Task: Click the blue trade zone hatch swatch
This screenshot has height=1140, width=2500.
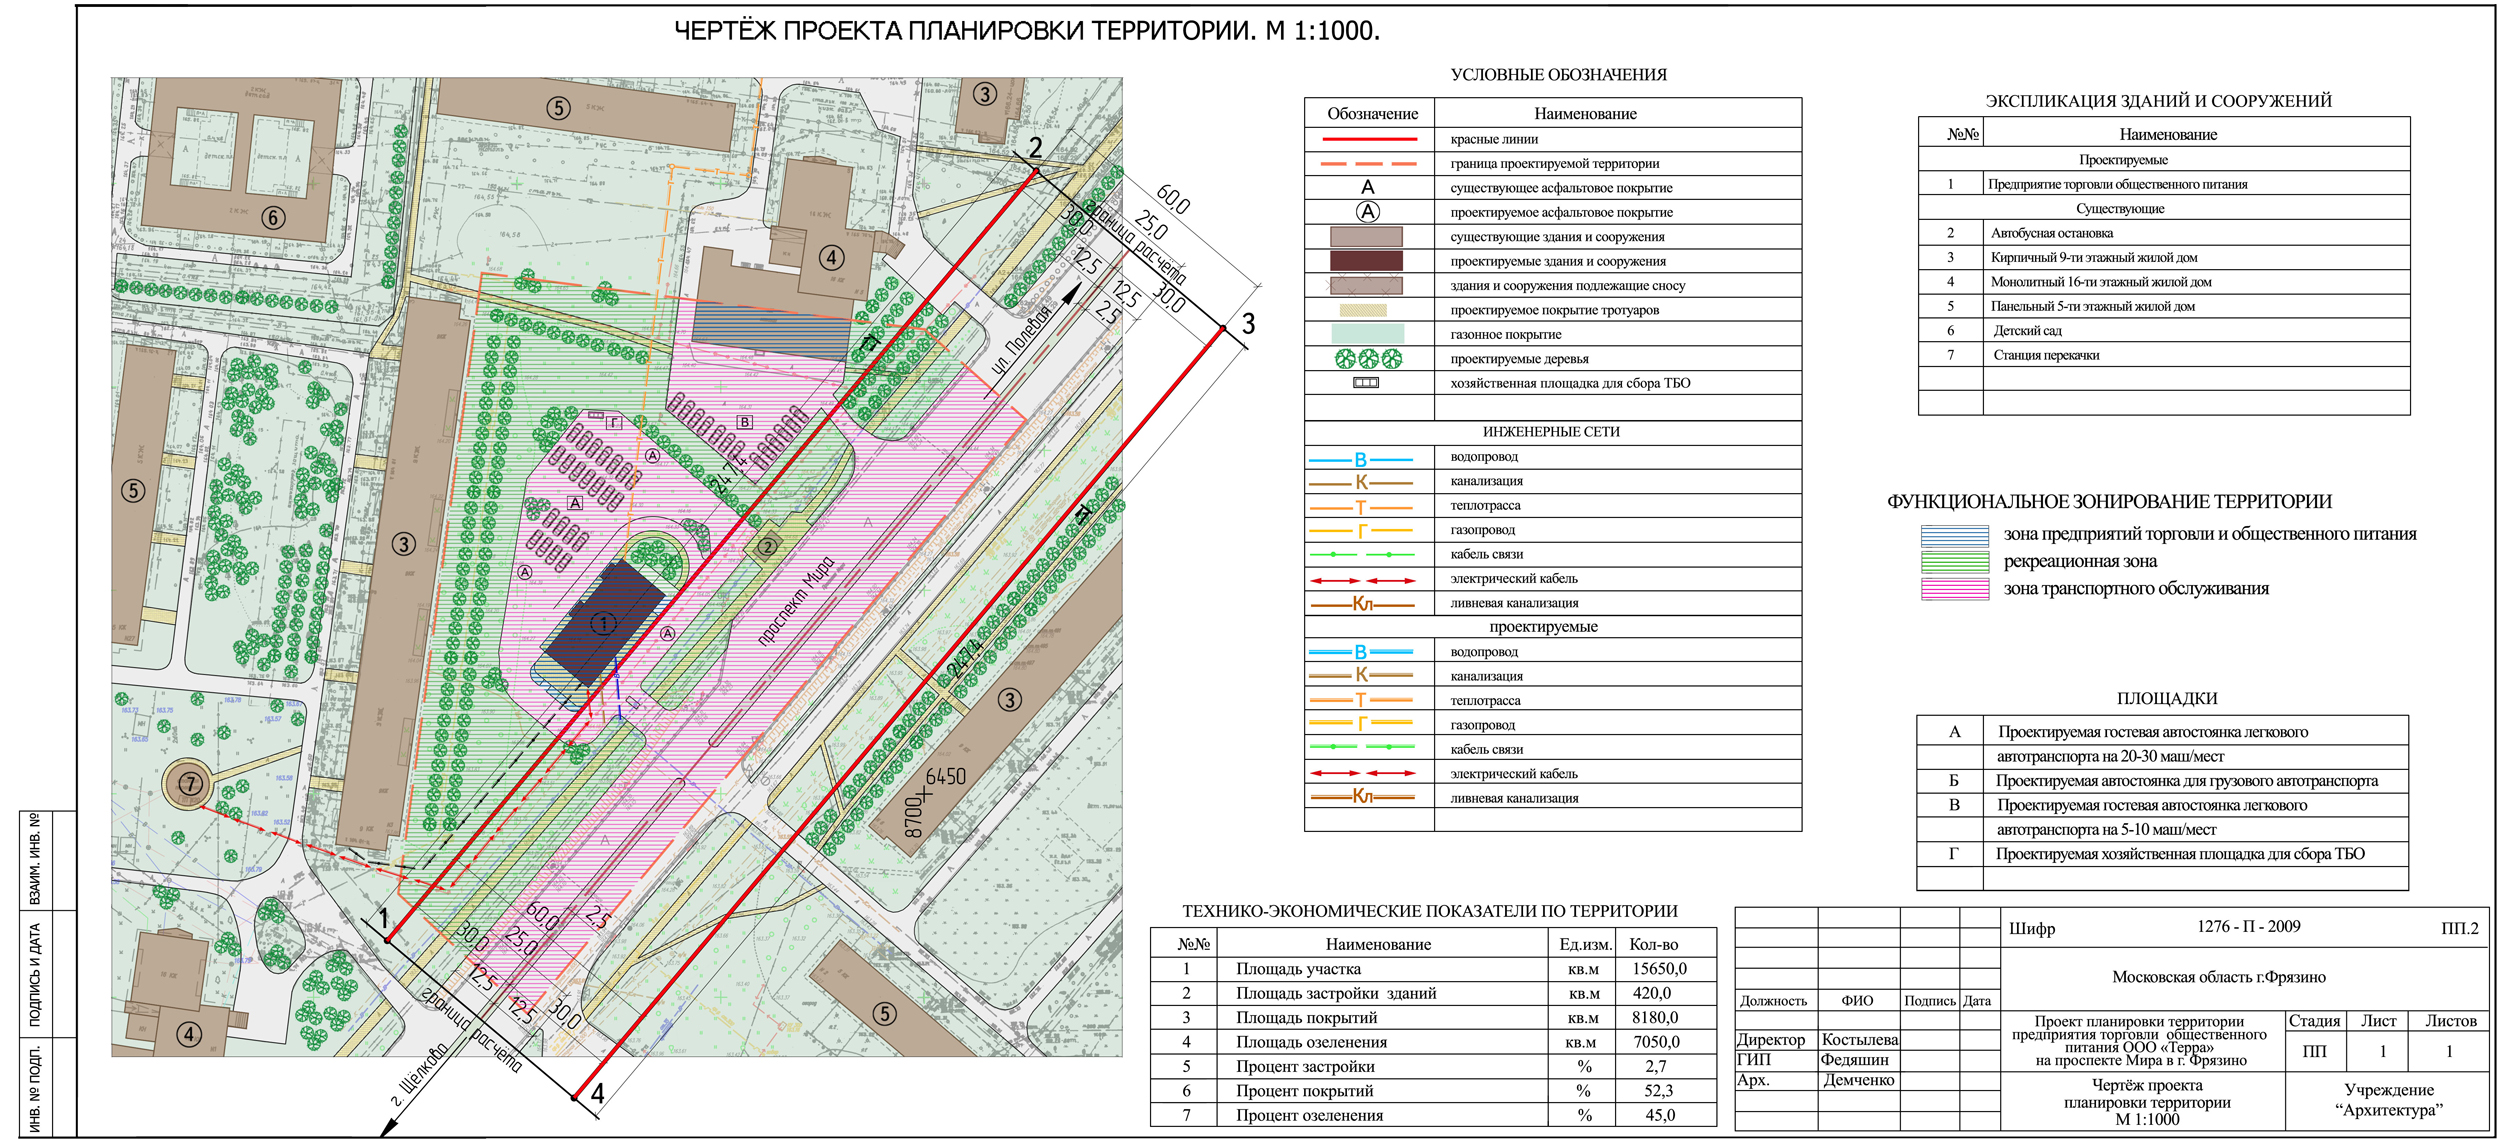Action: 1954,535
